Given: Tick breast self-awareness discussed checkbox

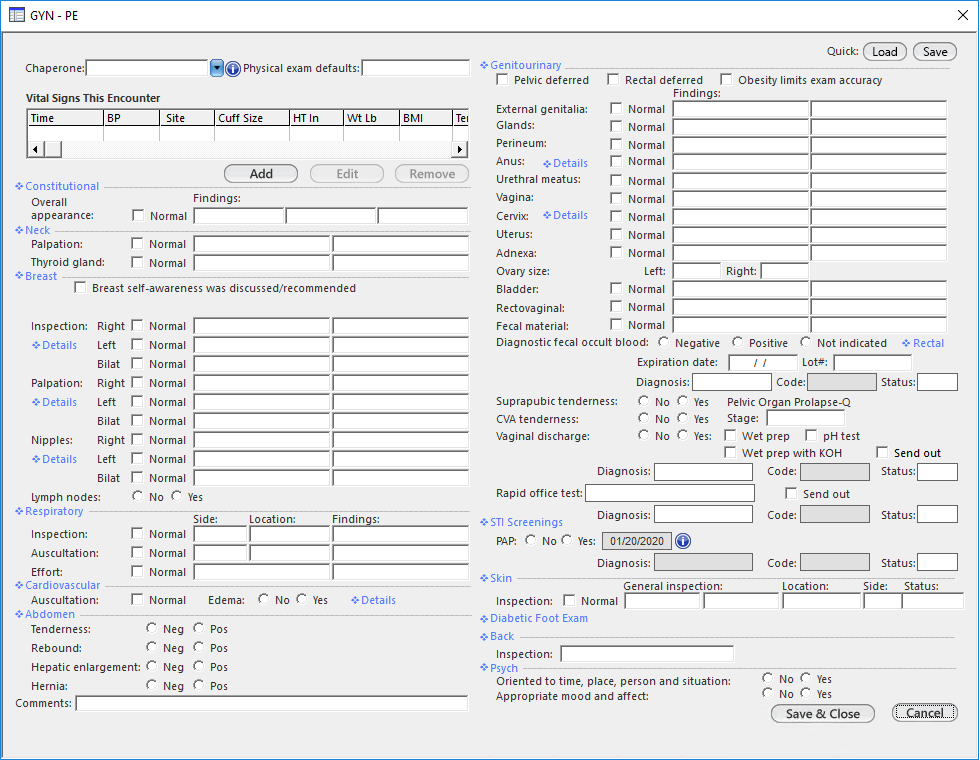Looking at the screenshot, I should coord(79,288).
